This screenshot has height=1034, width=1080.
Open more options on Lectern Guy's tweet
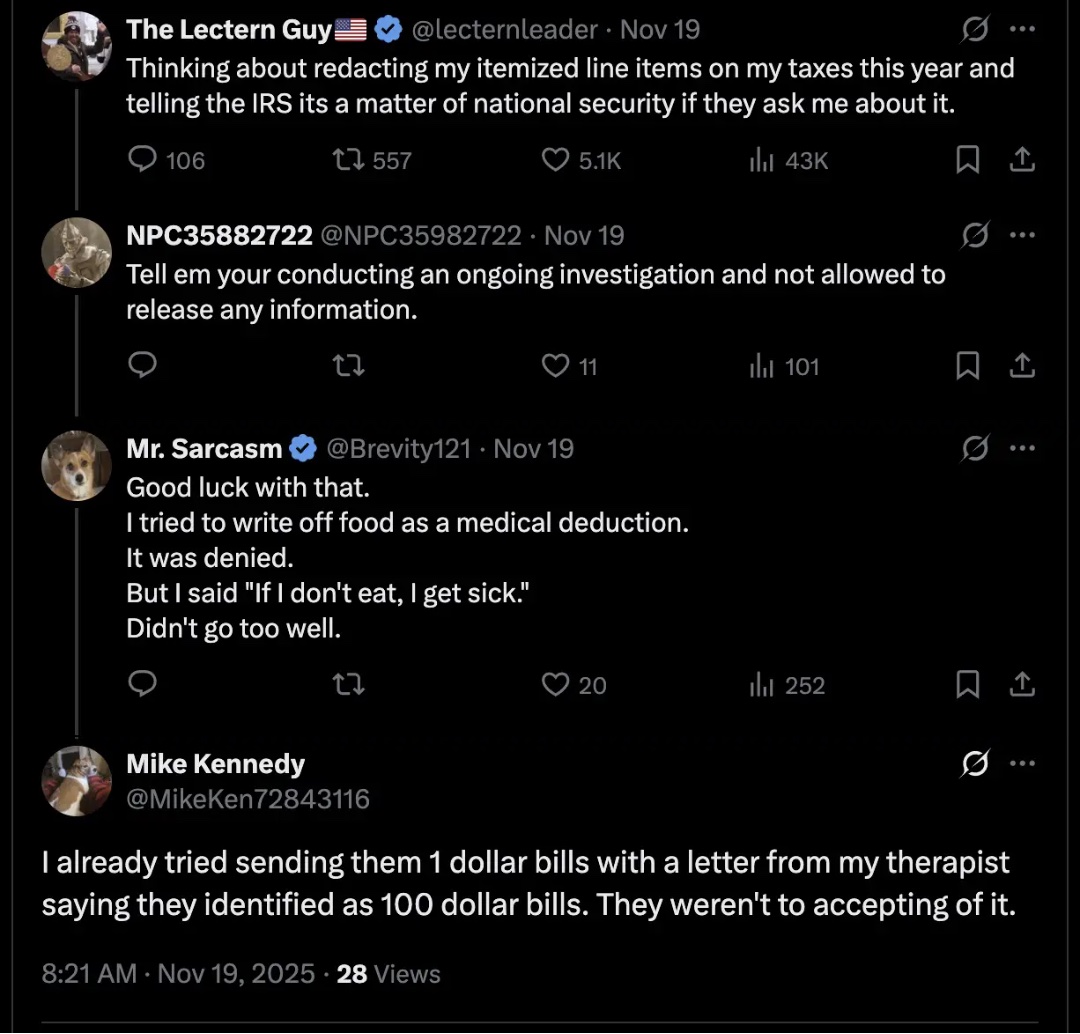point(1021,30)
